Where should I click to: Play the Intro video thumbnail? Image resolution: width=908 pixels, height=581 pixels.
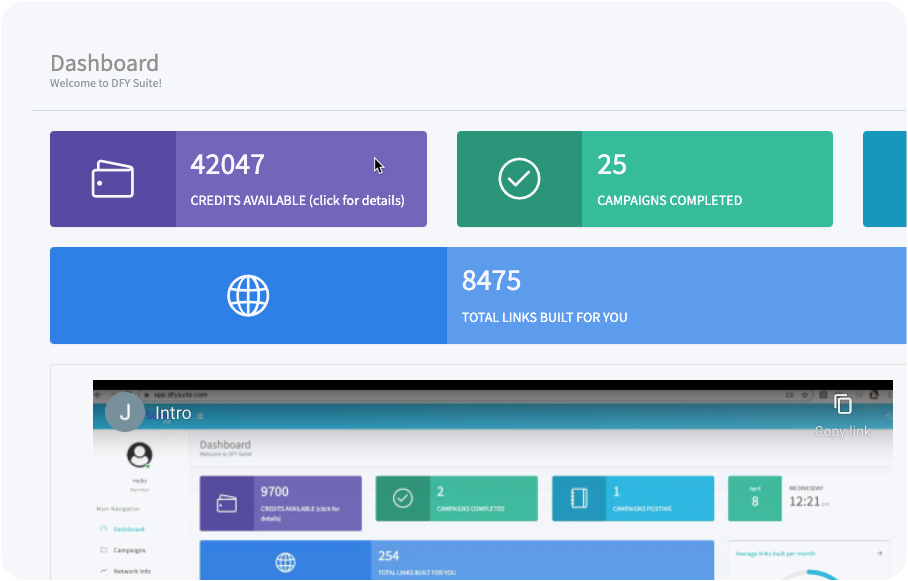(x=493, y=480)
